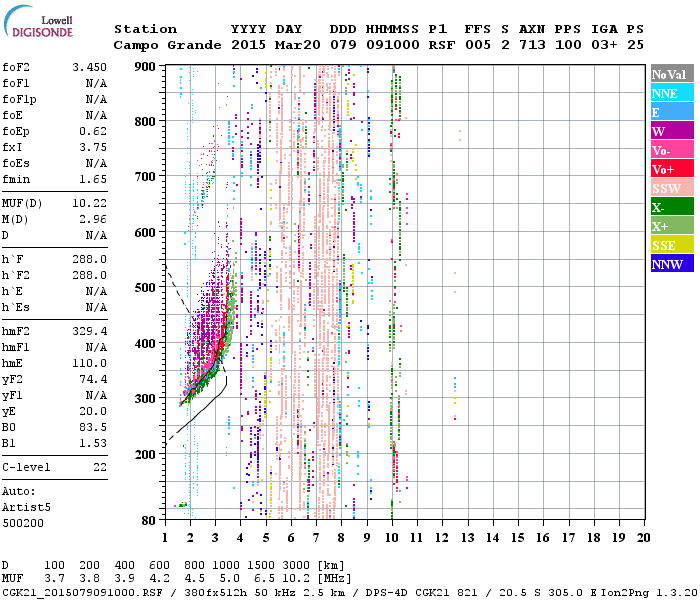Viewport: 700px width, 600px height.
Task: Click the B1 value 1.53
Action: [x=93, y=444]
